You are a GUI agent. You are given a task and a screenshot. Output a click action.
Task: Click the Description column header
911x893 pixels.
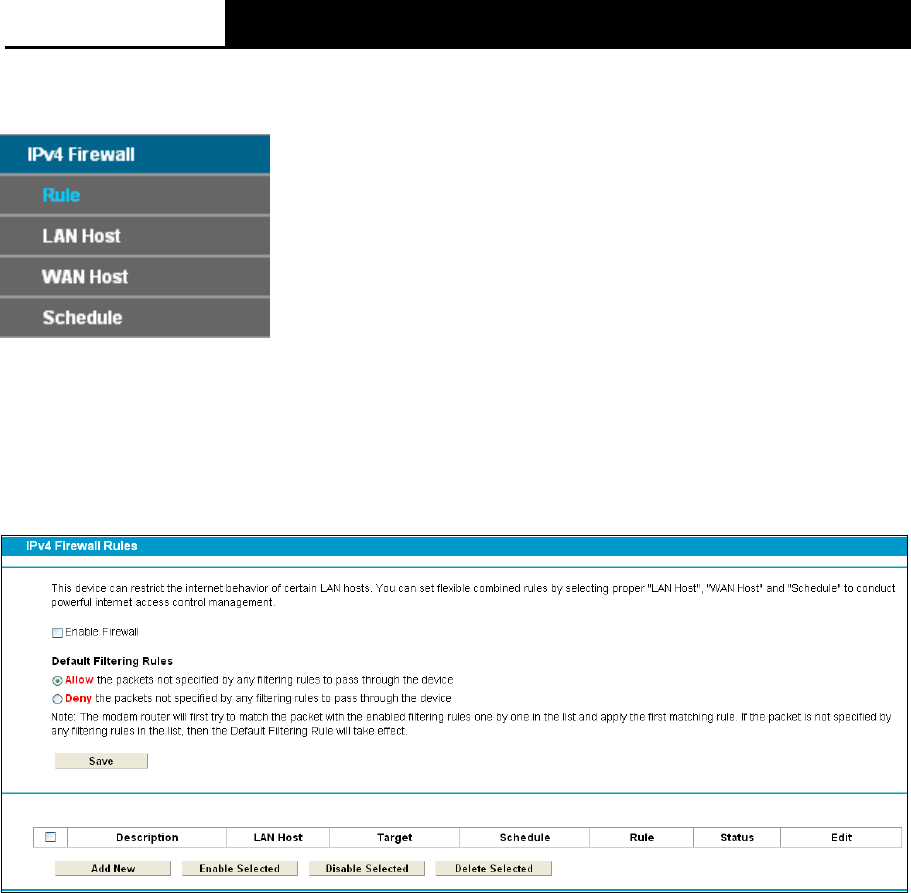click(x=147, y=837)
